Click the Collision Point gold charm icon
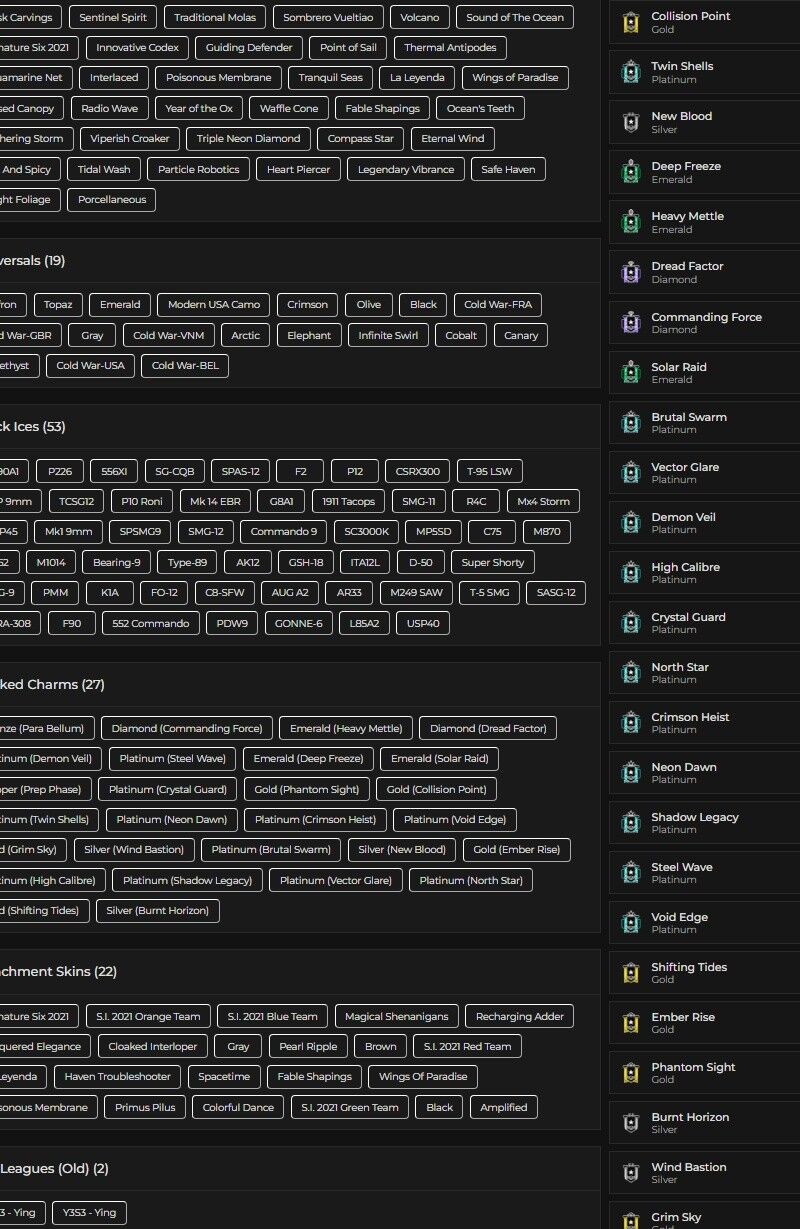Viewport: 800px width, 1229px height. [630, 22]
